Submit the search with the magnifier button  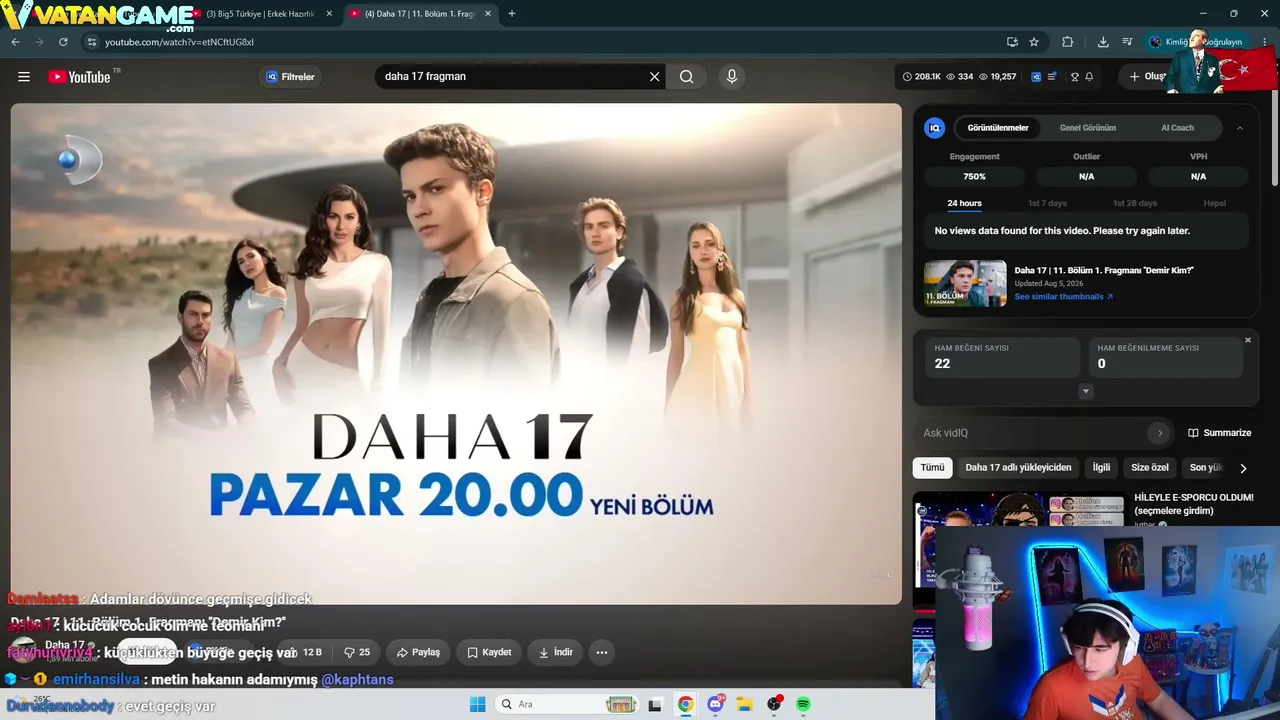point(687,77)
